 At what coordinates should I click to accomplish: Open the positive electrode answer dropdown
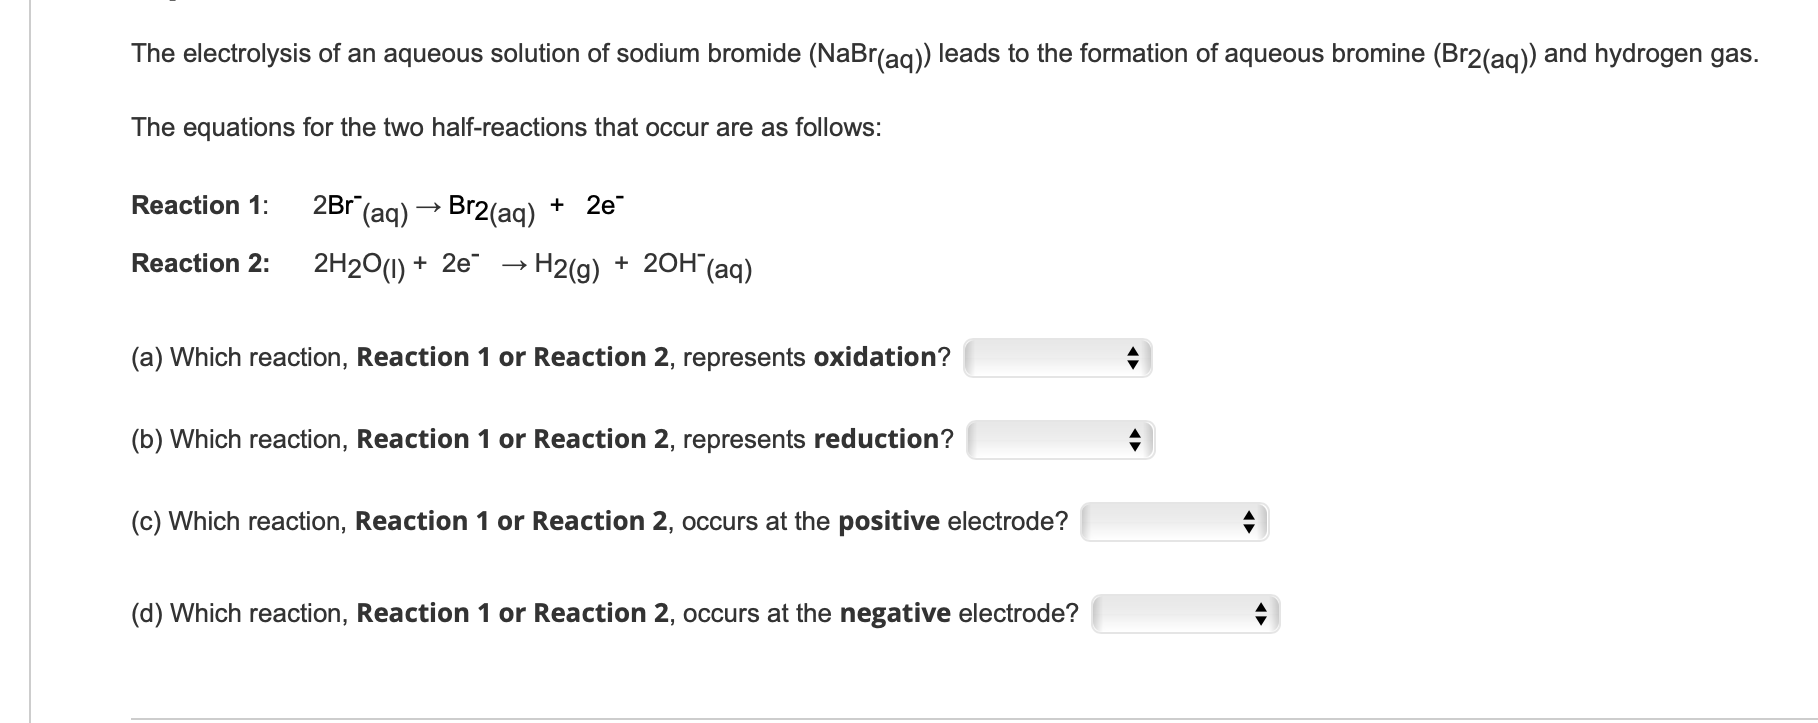(1175, 522)
